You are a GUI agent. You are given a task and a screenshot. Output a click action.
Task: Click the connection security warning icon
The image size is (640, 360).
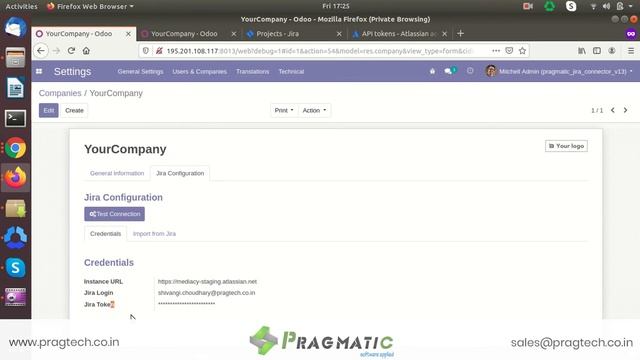(160, 51)
